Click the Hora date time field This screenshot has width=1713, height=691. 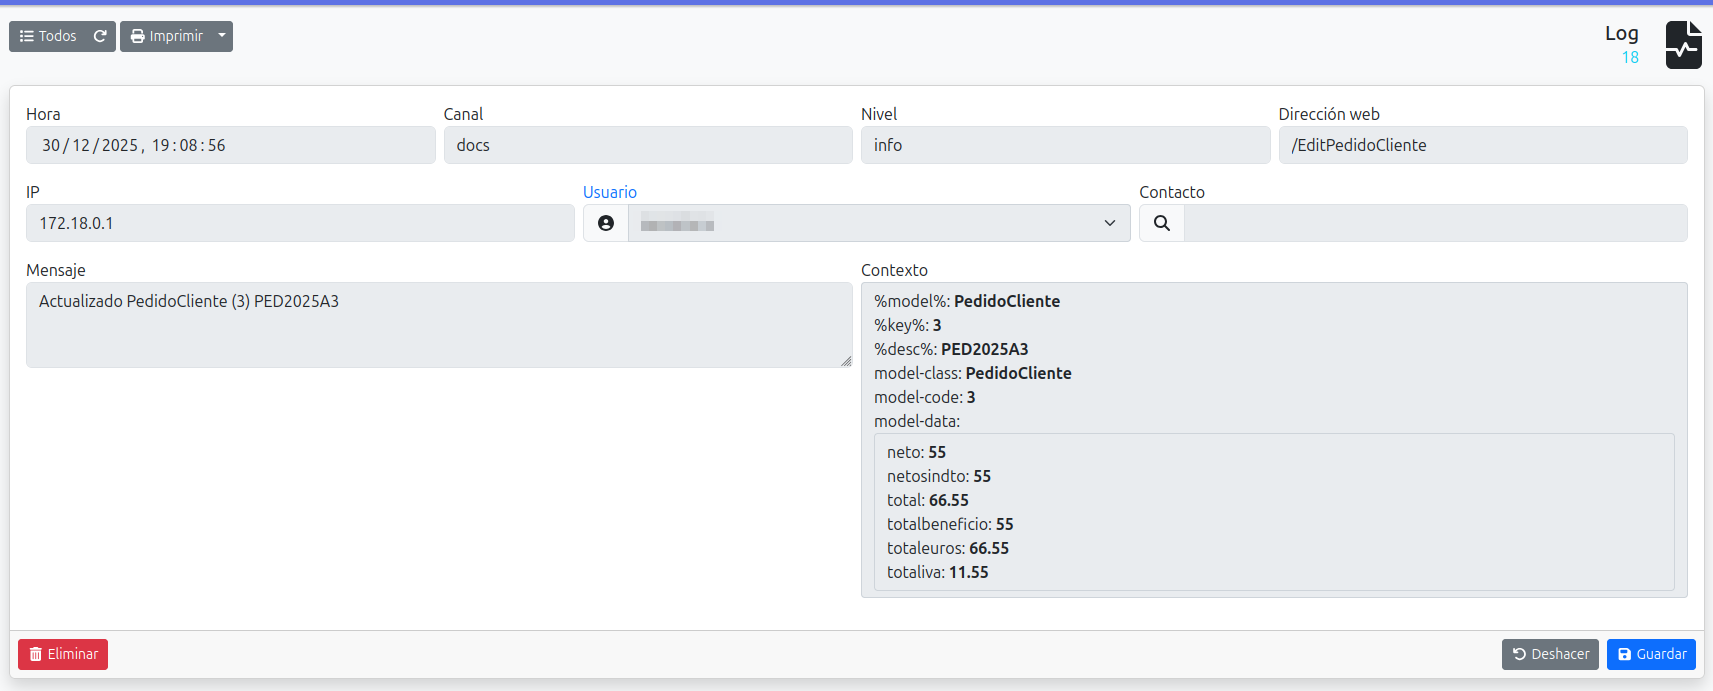point(230,145)
